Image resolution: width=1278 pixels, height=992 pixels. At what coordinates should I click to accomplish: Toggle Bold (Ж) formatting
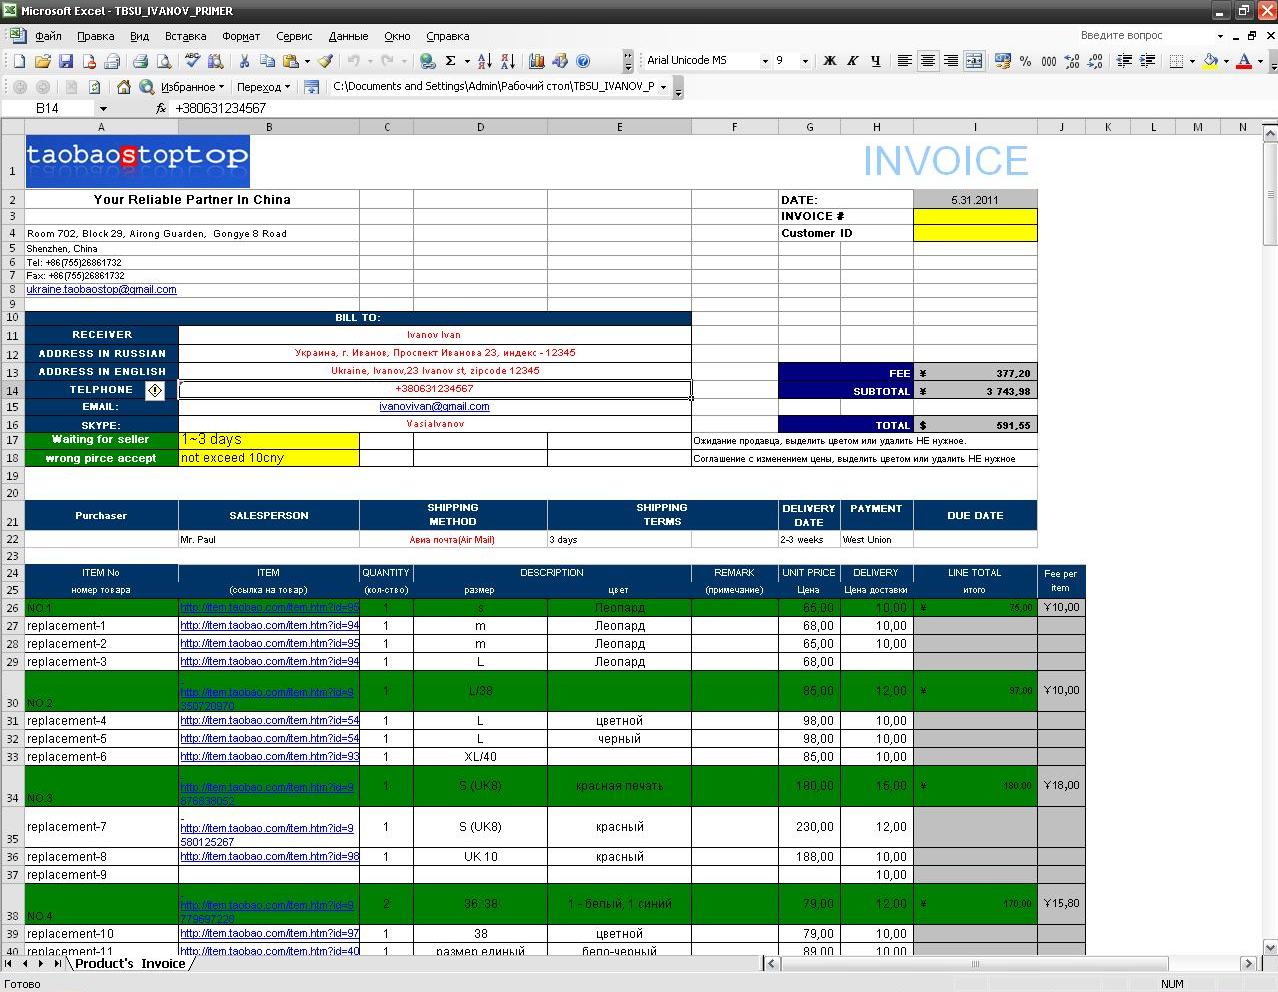(829, 61)
